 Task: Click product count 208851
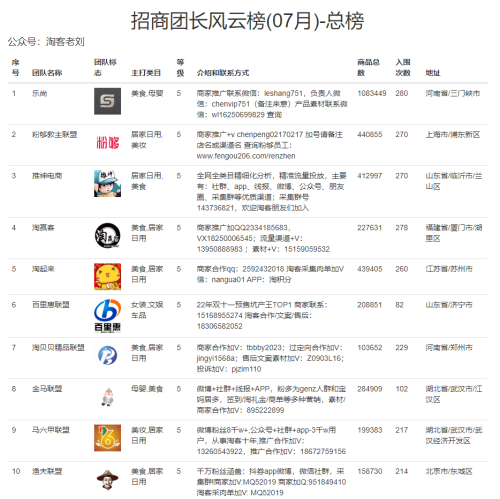[370, 305]
